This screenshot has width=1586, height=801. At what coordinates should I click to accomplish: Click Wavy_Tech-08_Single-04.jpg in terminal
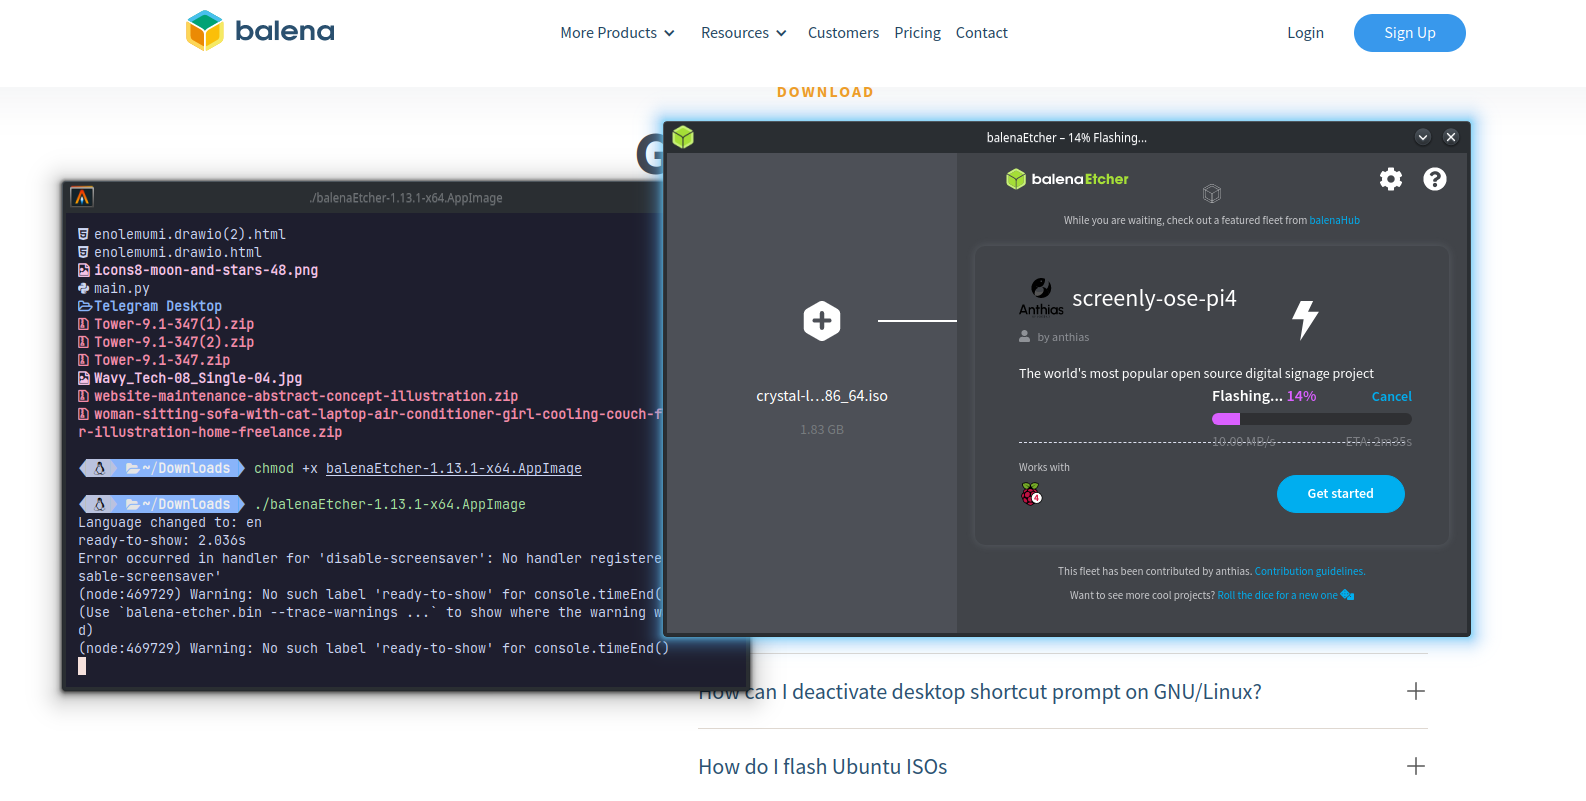tap(198, 379)
